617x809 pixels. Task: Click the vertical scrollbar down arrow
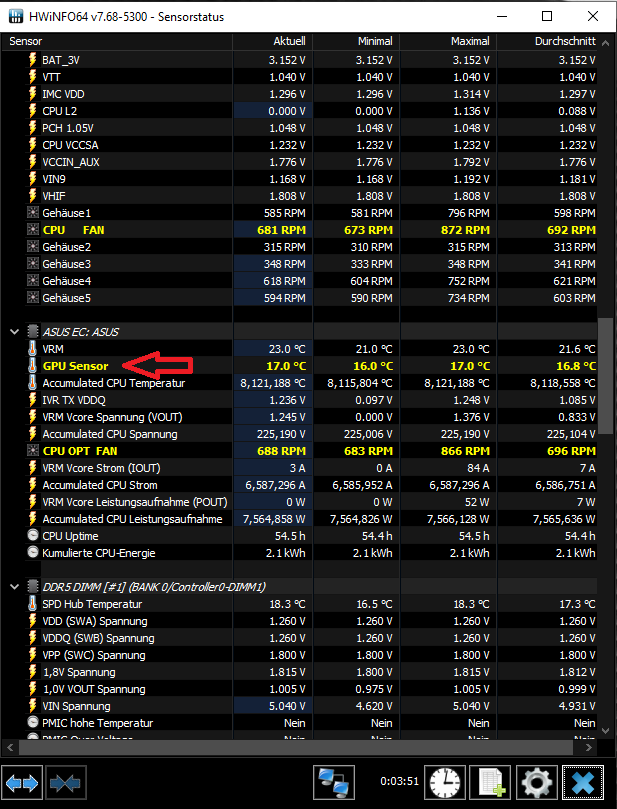[607, 730]
